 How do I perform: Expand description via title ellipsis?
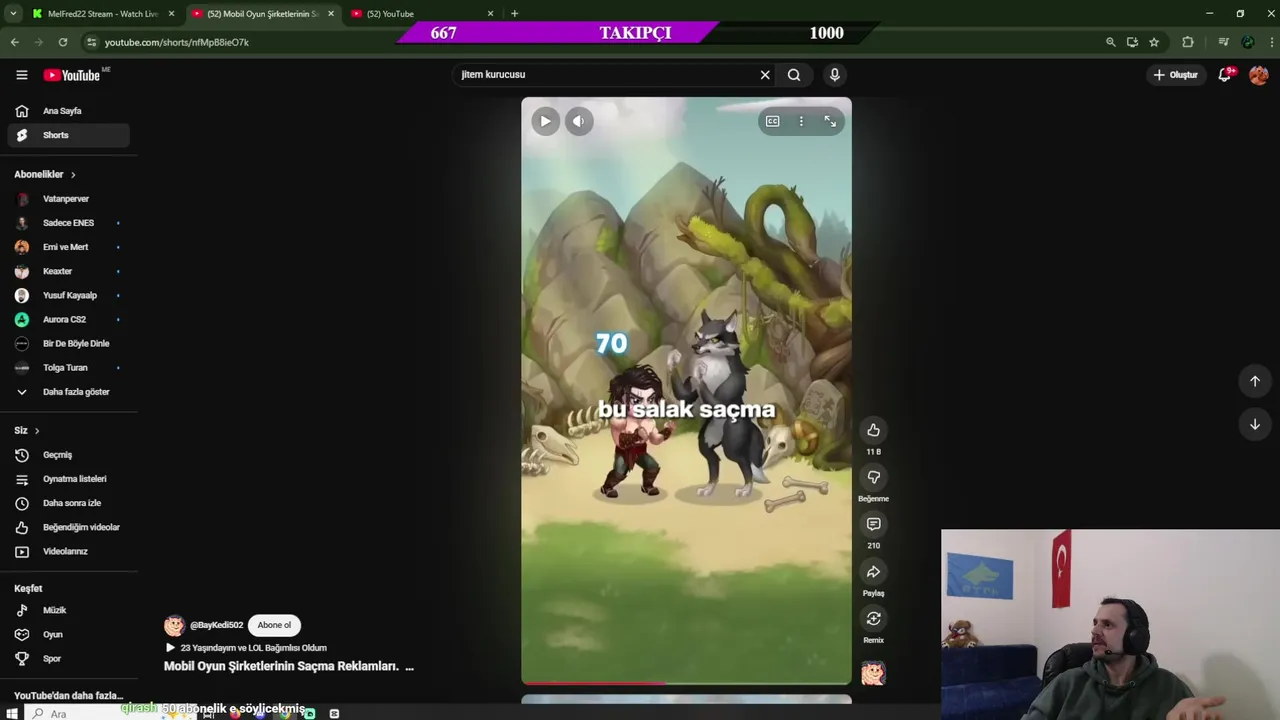pos(409,666)
